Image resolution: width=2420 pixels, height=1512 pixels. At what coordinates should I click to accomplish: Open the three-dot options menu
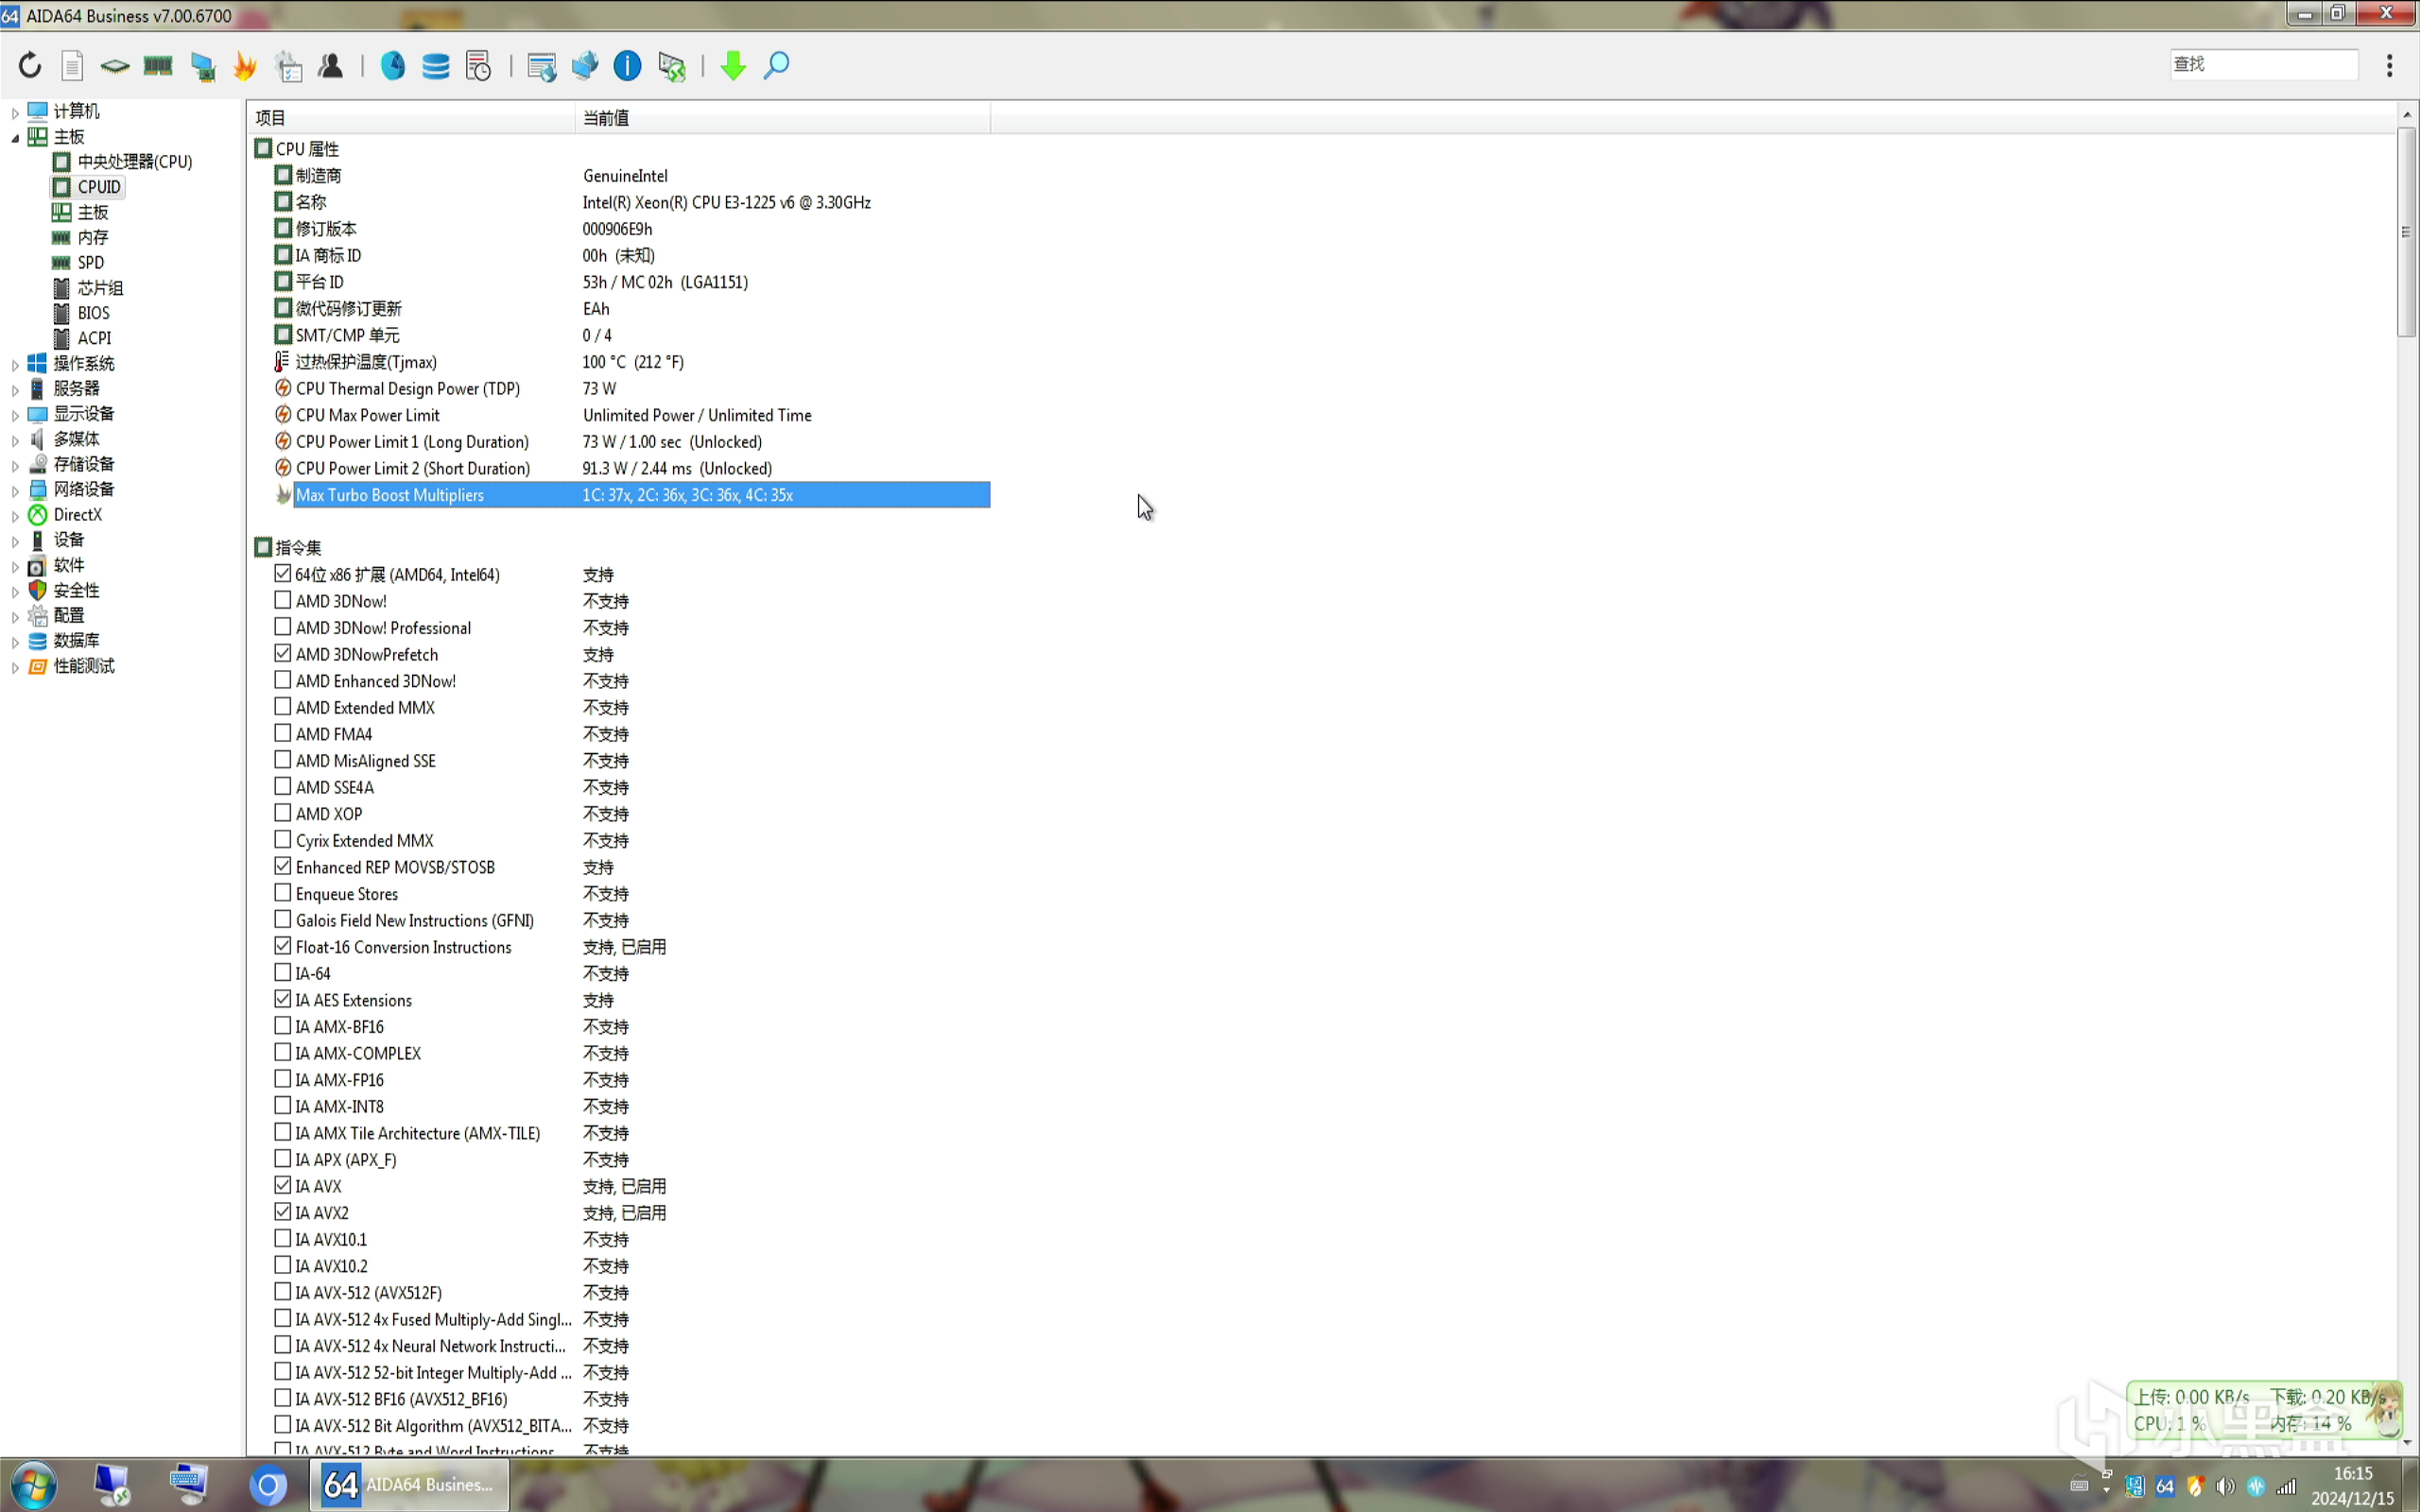click(x=2389, y=66)
